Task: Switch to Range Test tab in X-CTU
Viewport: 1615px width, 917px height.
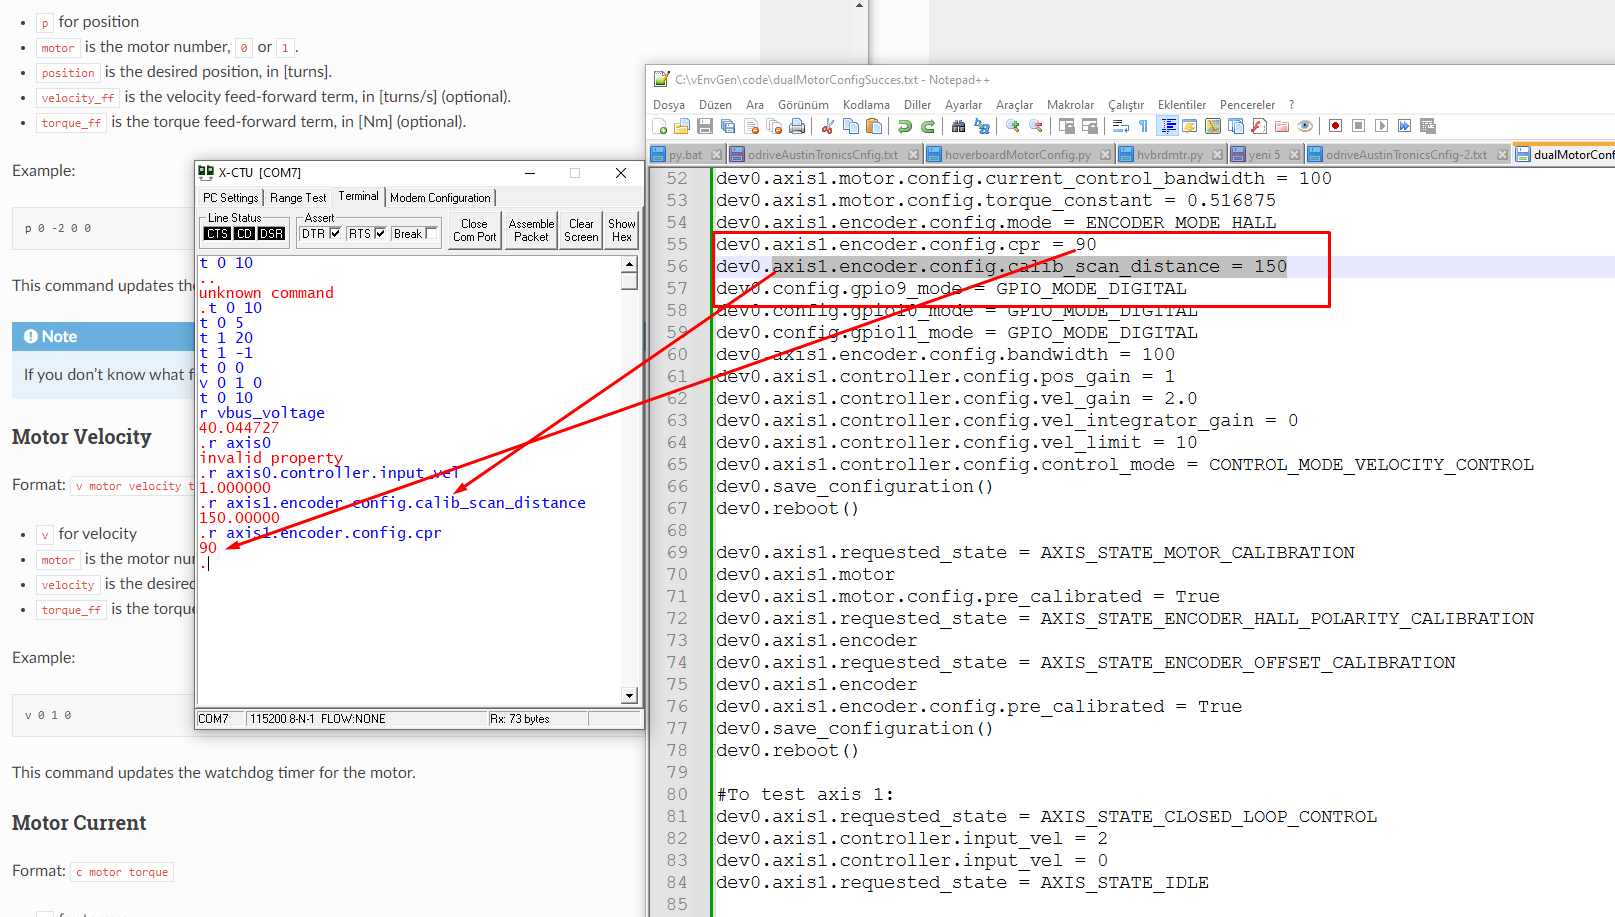Action: click(x=298, y=198)
